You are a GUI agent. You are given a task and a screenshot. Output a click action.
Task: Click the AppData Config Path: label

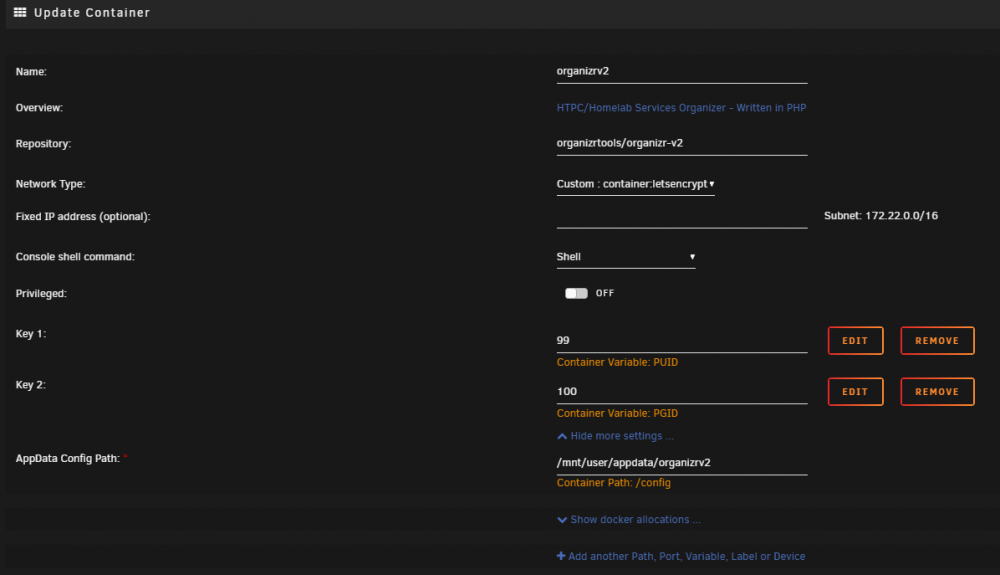[x=68, y=458]
